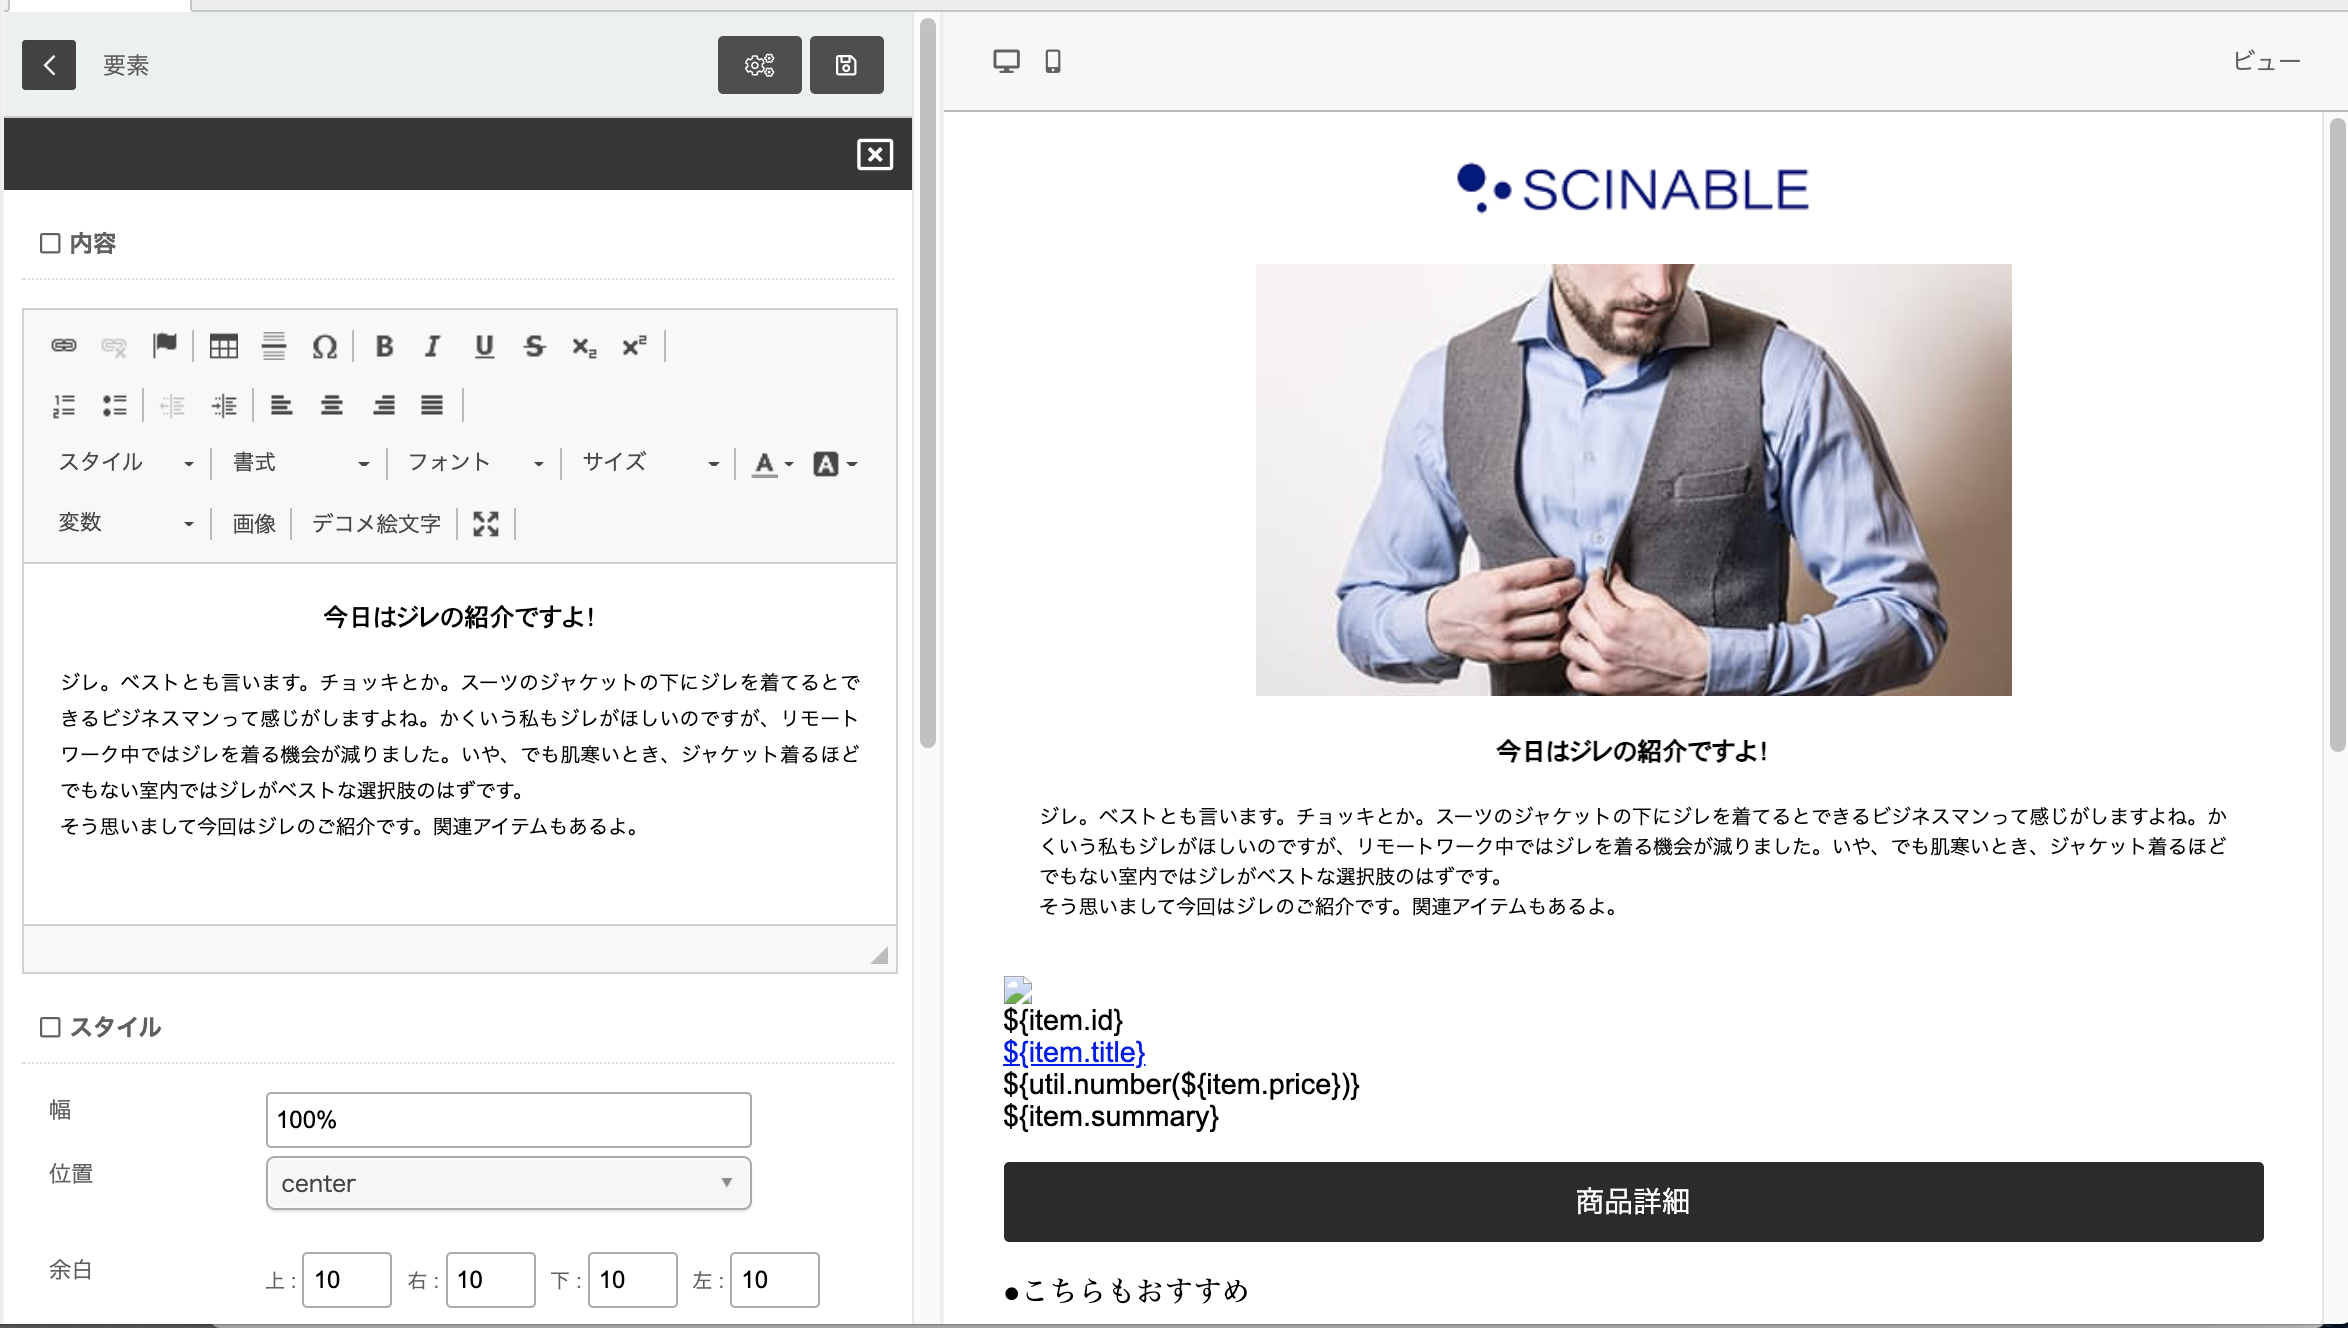
Task: Click the ${item.title} link
Action: coord(1073,1052)
